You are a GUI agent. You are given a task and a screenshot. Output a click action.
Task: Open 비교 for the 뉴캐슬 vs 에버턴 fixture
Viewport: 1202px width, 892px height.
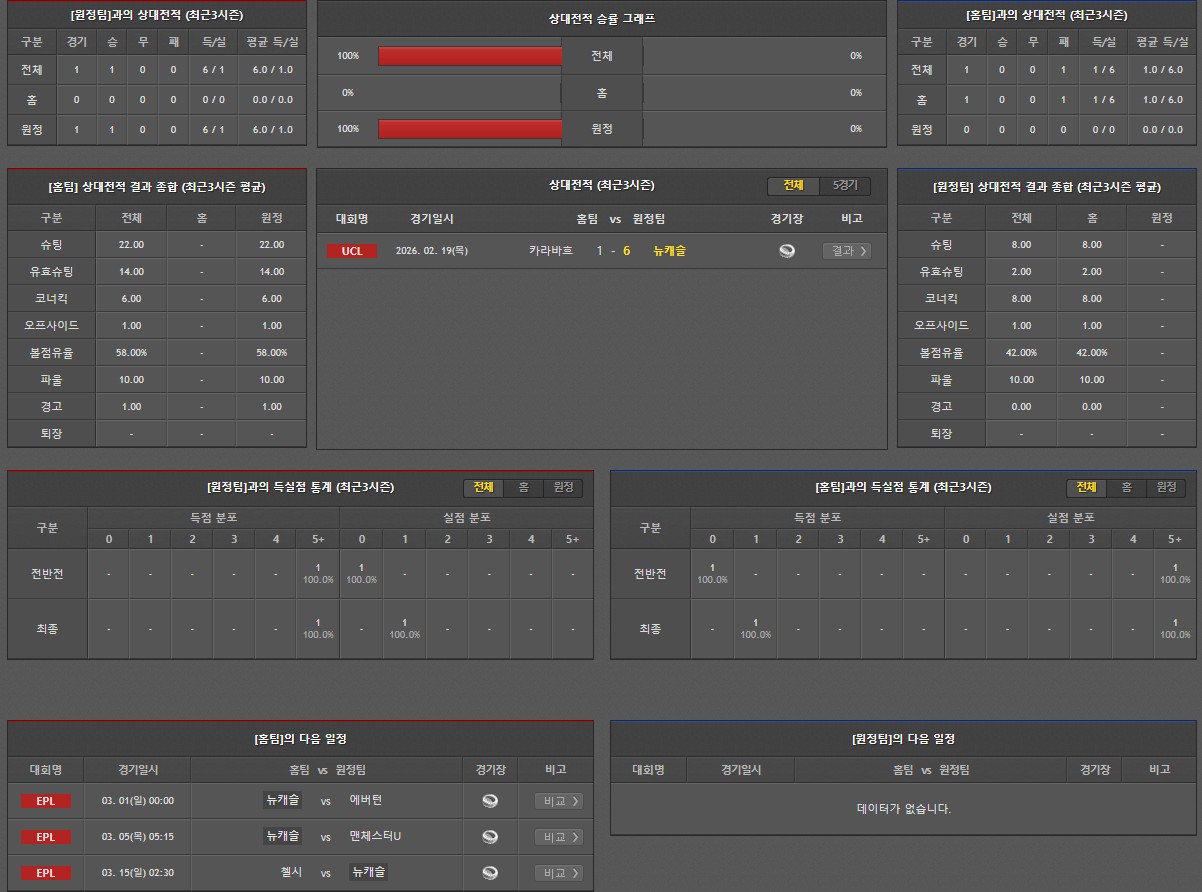558,801
